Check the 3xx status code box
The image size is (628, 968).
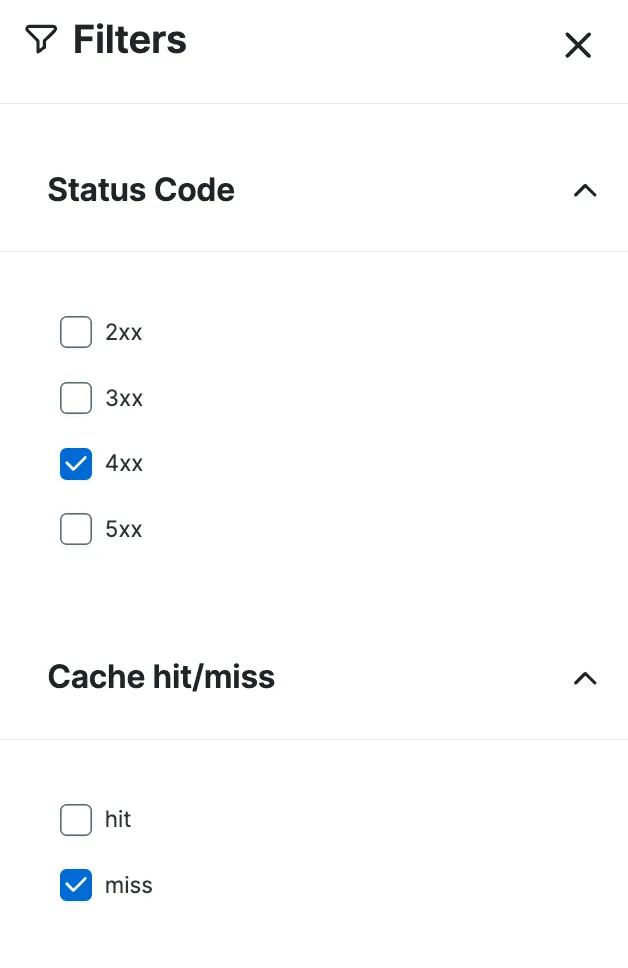pos(76,398)
